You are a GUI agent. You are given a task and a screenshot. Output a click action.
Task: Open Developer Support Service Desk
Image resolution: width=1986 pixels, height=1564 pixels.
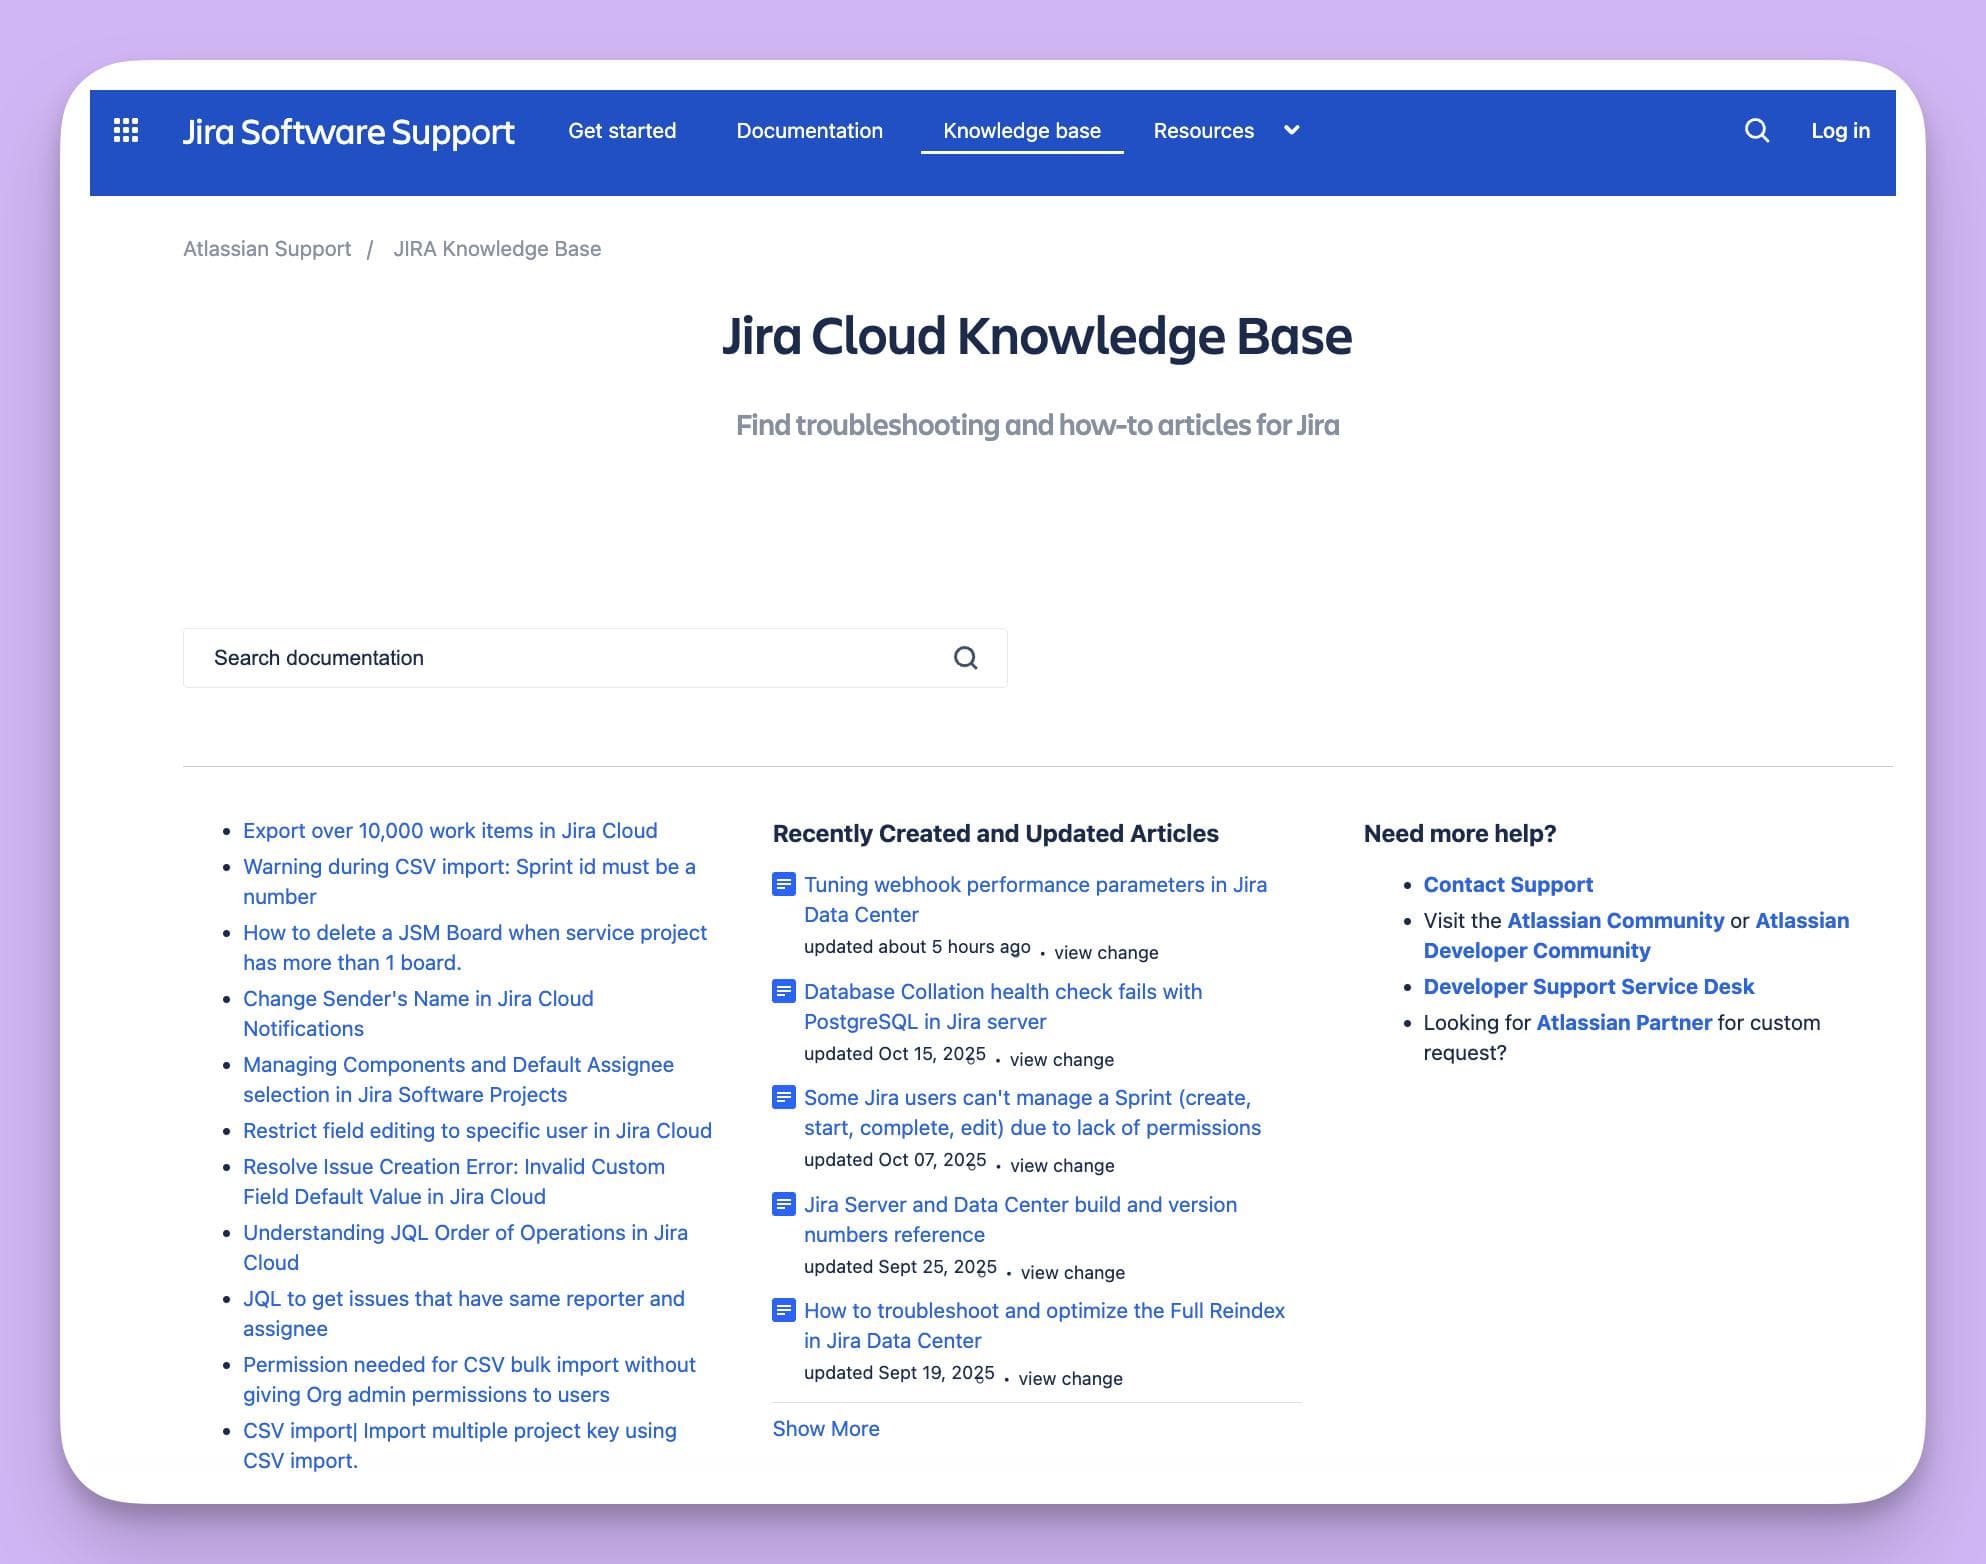click(x=1588, y=986)
